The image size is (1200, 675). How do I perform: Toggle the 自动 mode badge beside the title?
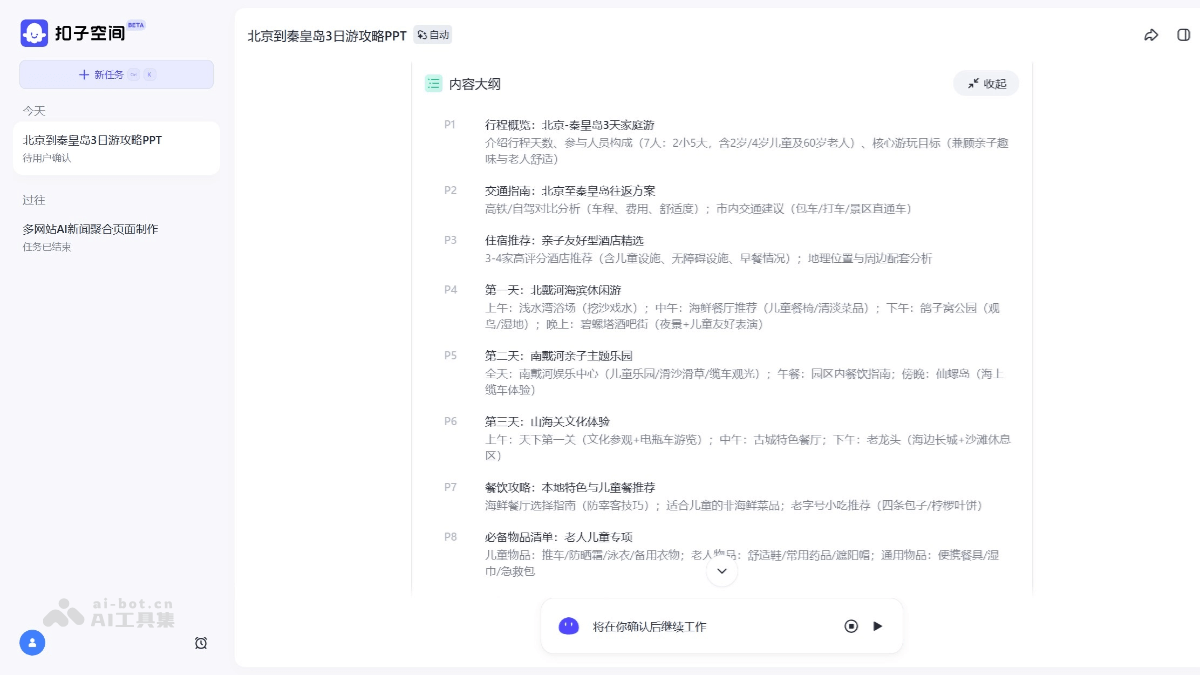[431, 34]
